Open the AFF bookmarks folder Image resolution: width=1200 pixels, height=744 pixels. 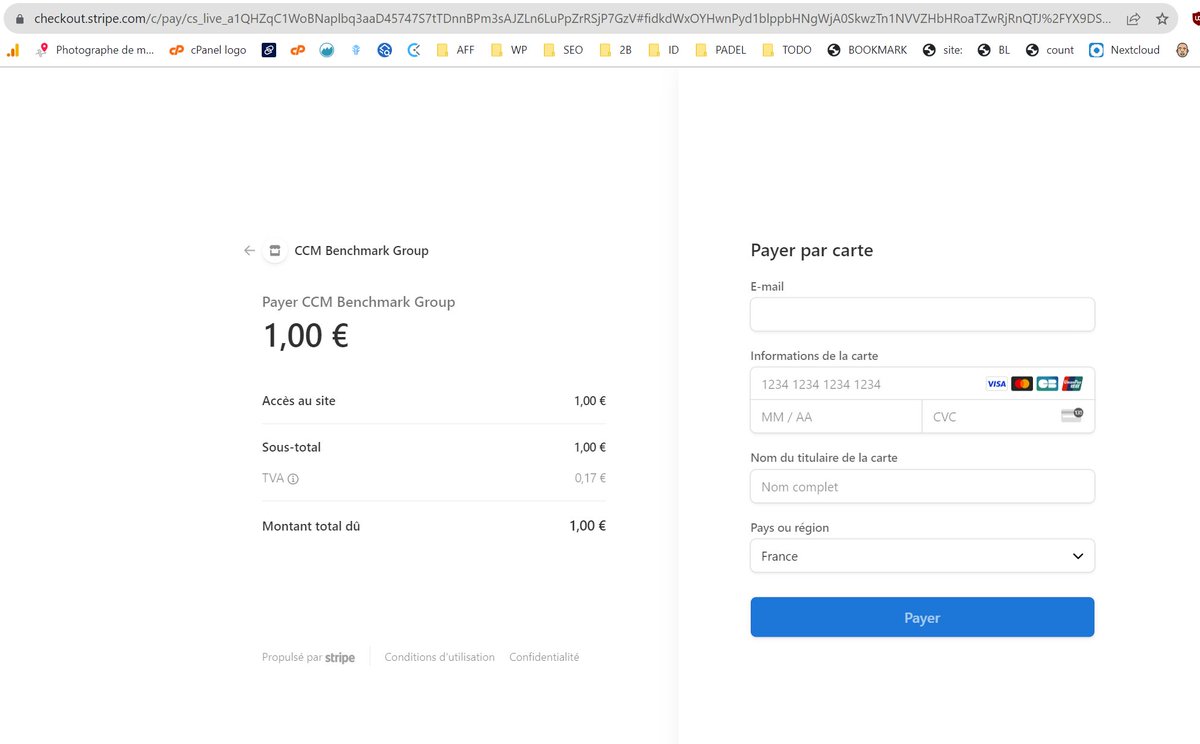pos(455,50)
